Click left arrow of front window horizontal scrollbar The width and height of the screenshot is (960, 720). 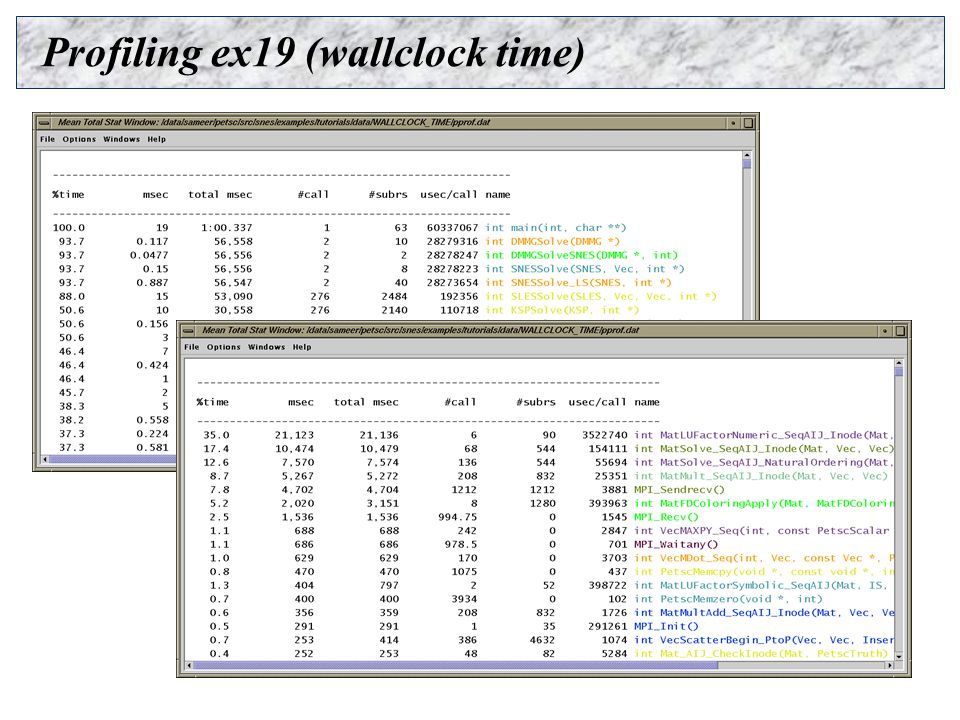click(x=189, y=665)
